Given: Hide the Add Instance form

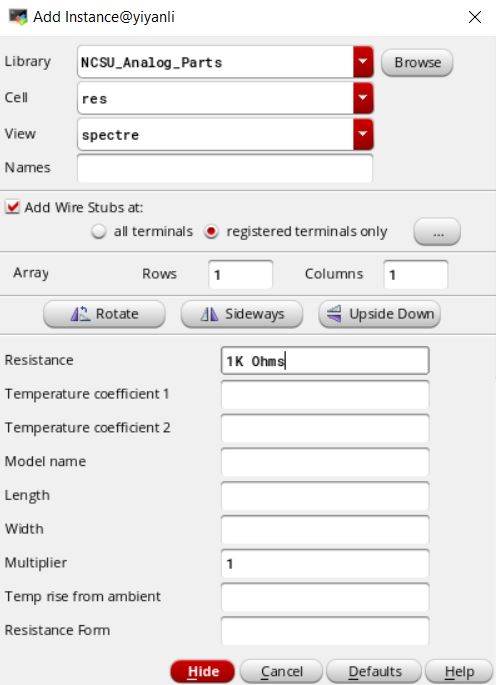Looking at the screenshot, I should tap(203, 671).
